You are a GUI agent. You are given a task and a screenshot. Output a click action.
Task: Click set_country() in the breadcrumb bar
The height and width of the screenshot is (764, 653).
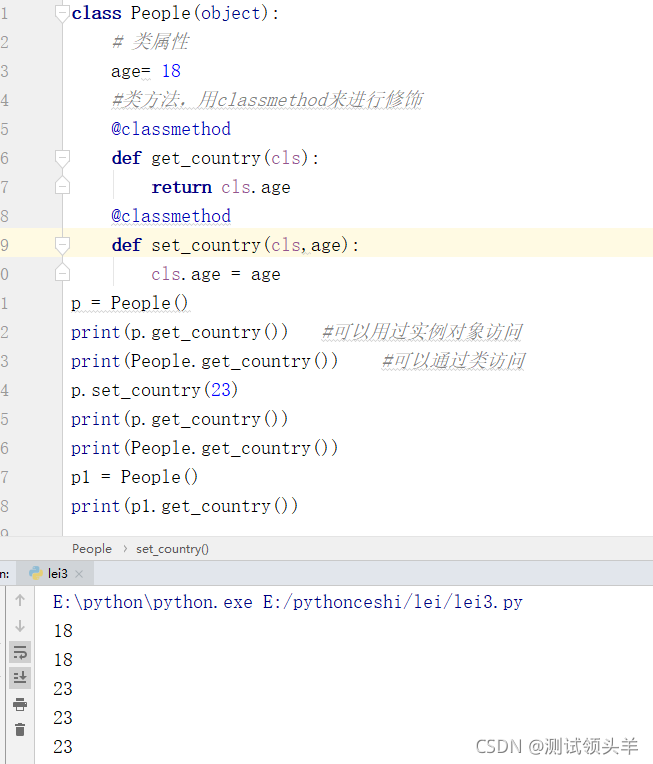click(x=172, y=548)
